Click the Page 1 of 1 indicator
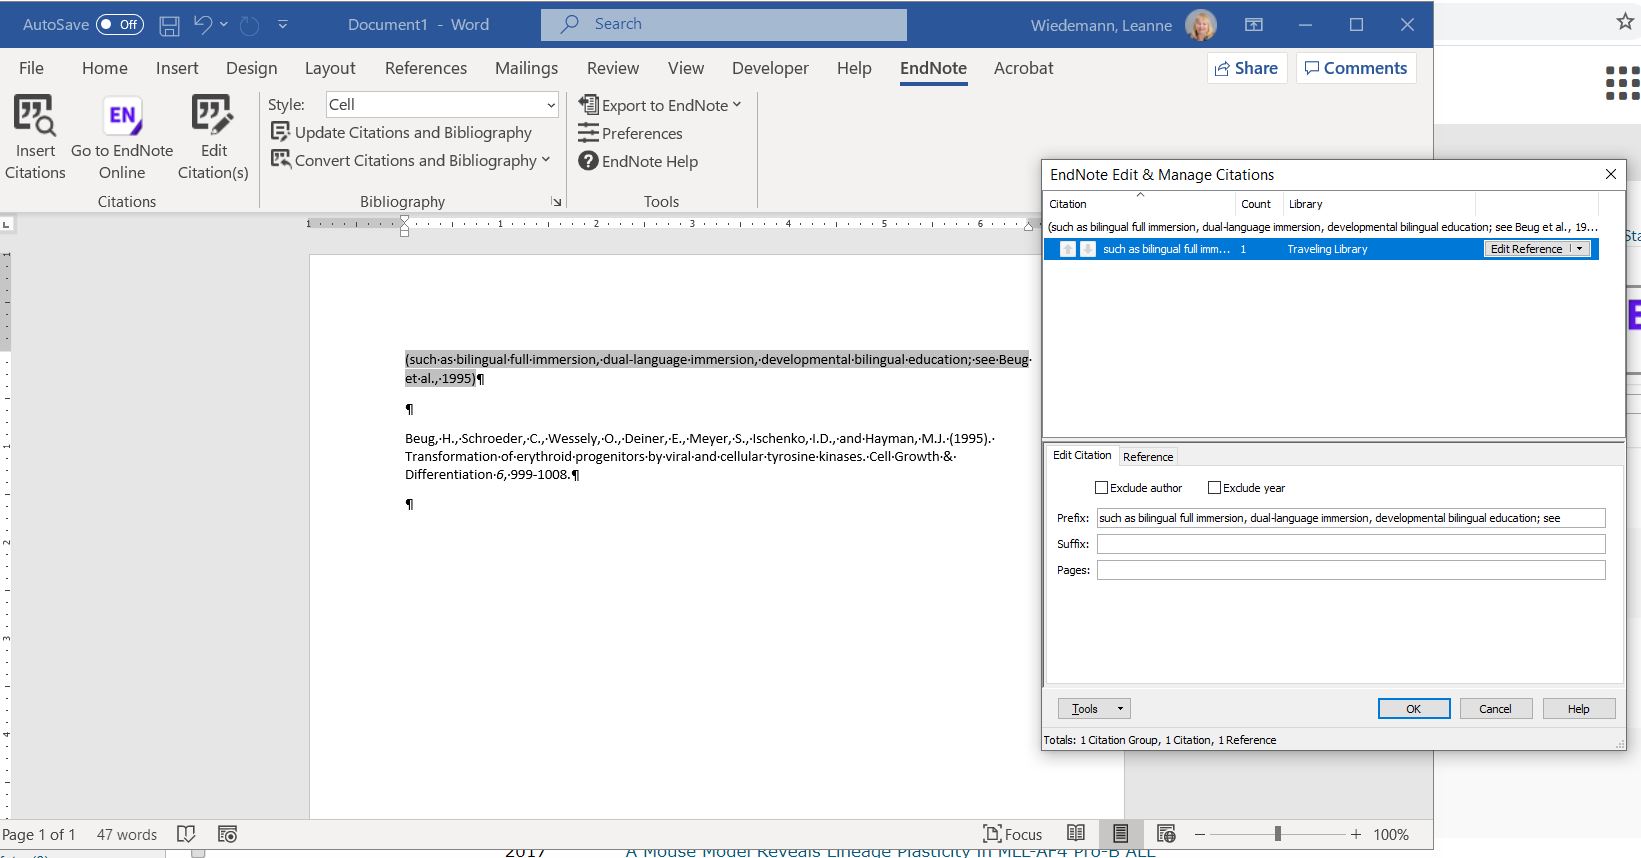 coord(39,834)
